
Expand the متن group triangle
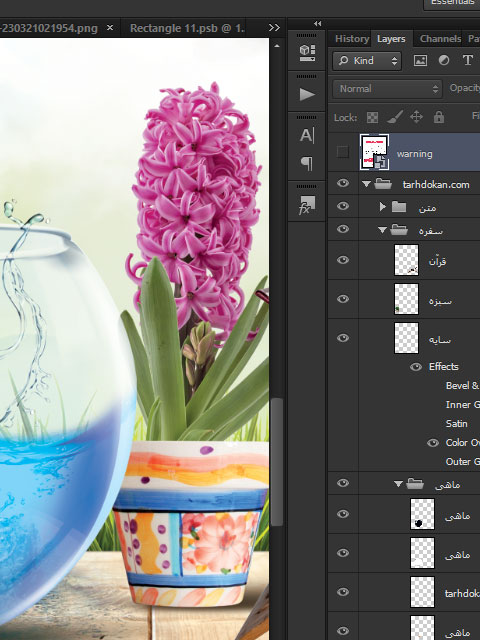point(382,207)
